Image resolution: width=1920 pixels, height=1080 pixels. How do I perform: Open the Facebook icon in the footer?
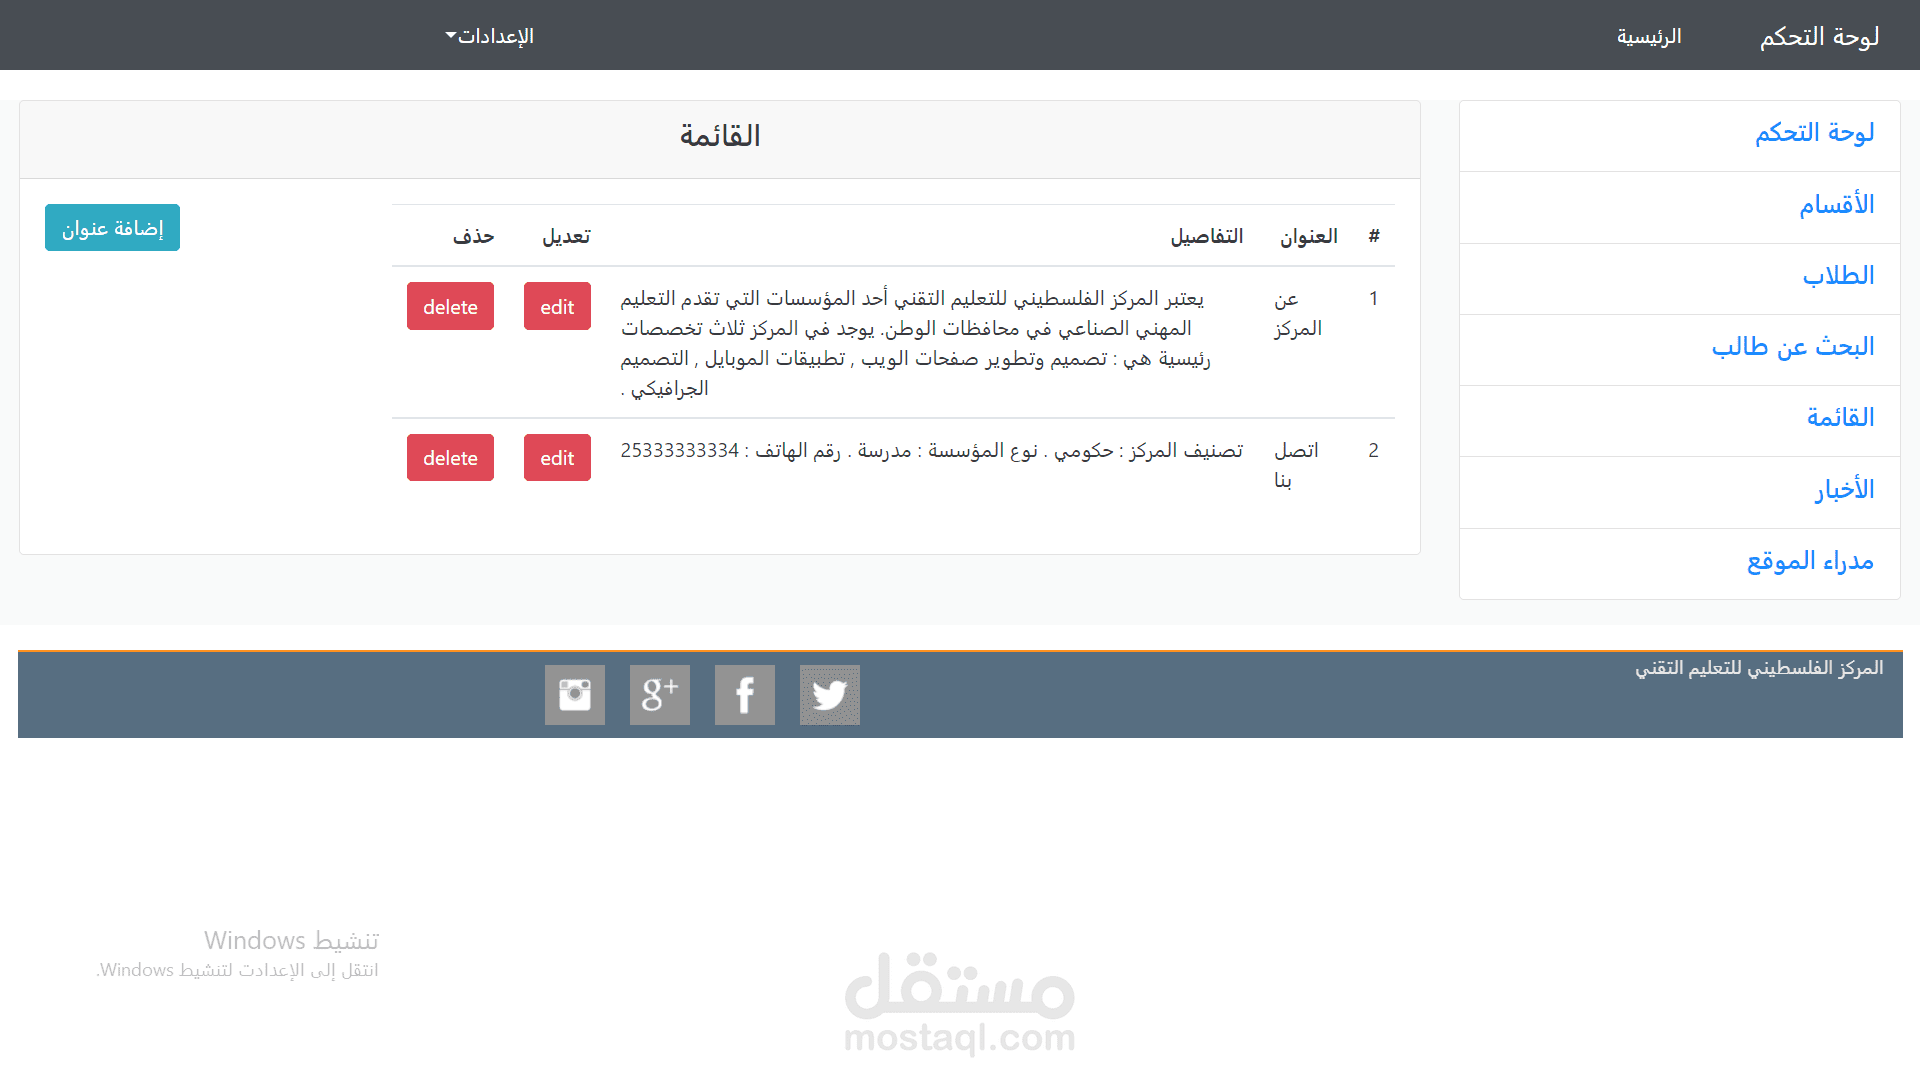(x=744, y=695)
